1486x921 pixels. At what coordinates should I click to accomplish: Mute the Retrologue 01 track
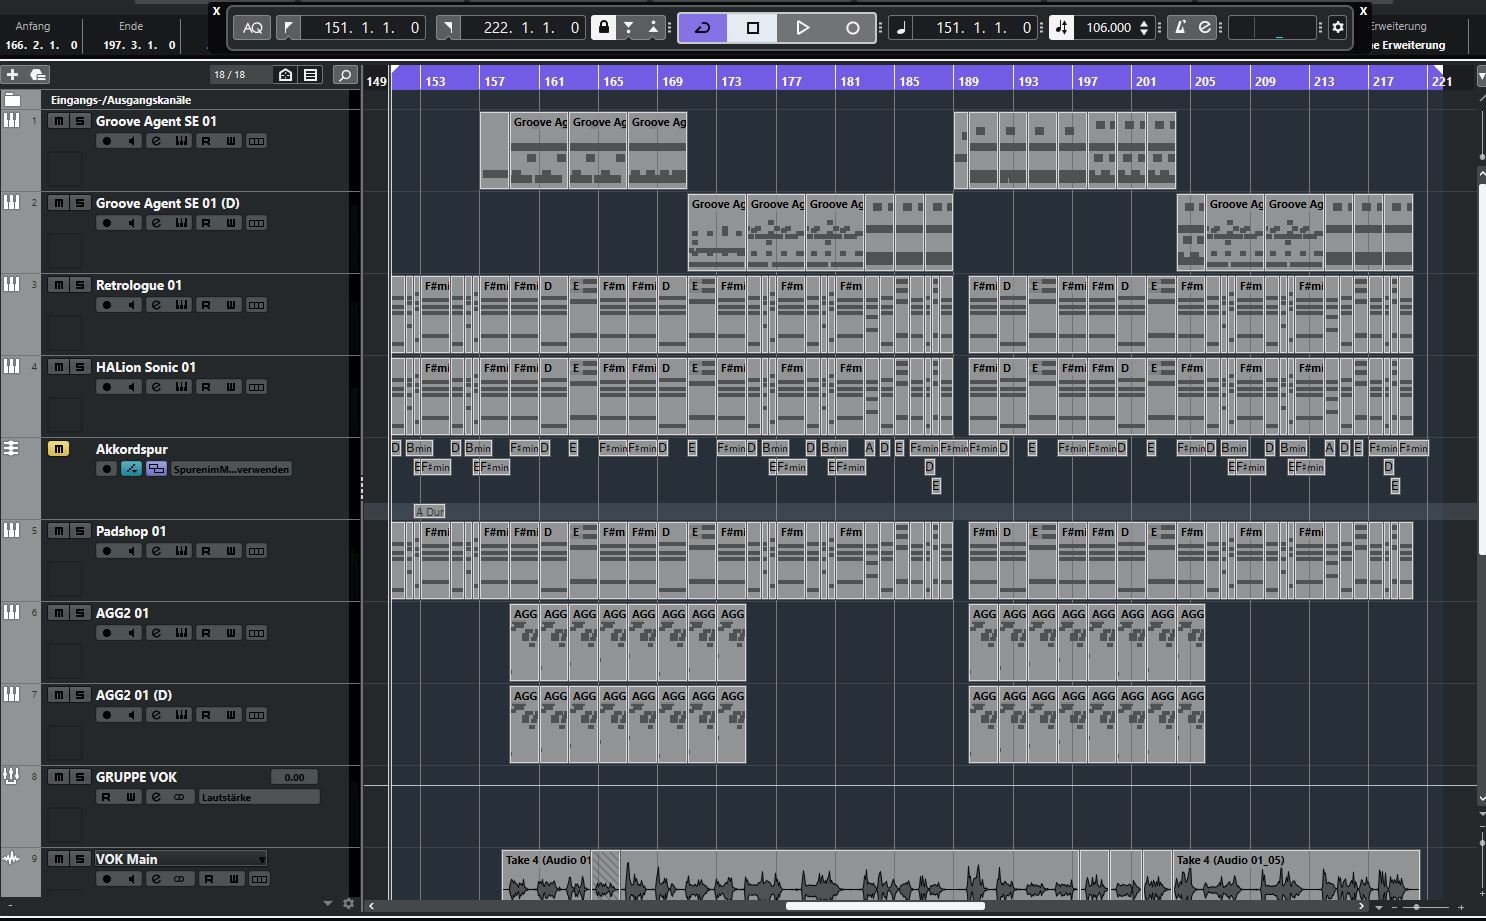59,285
